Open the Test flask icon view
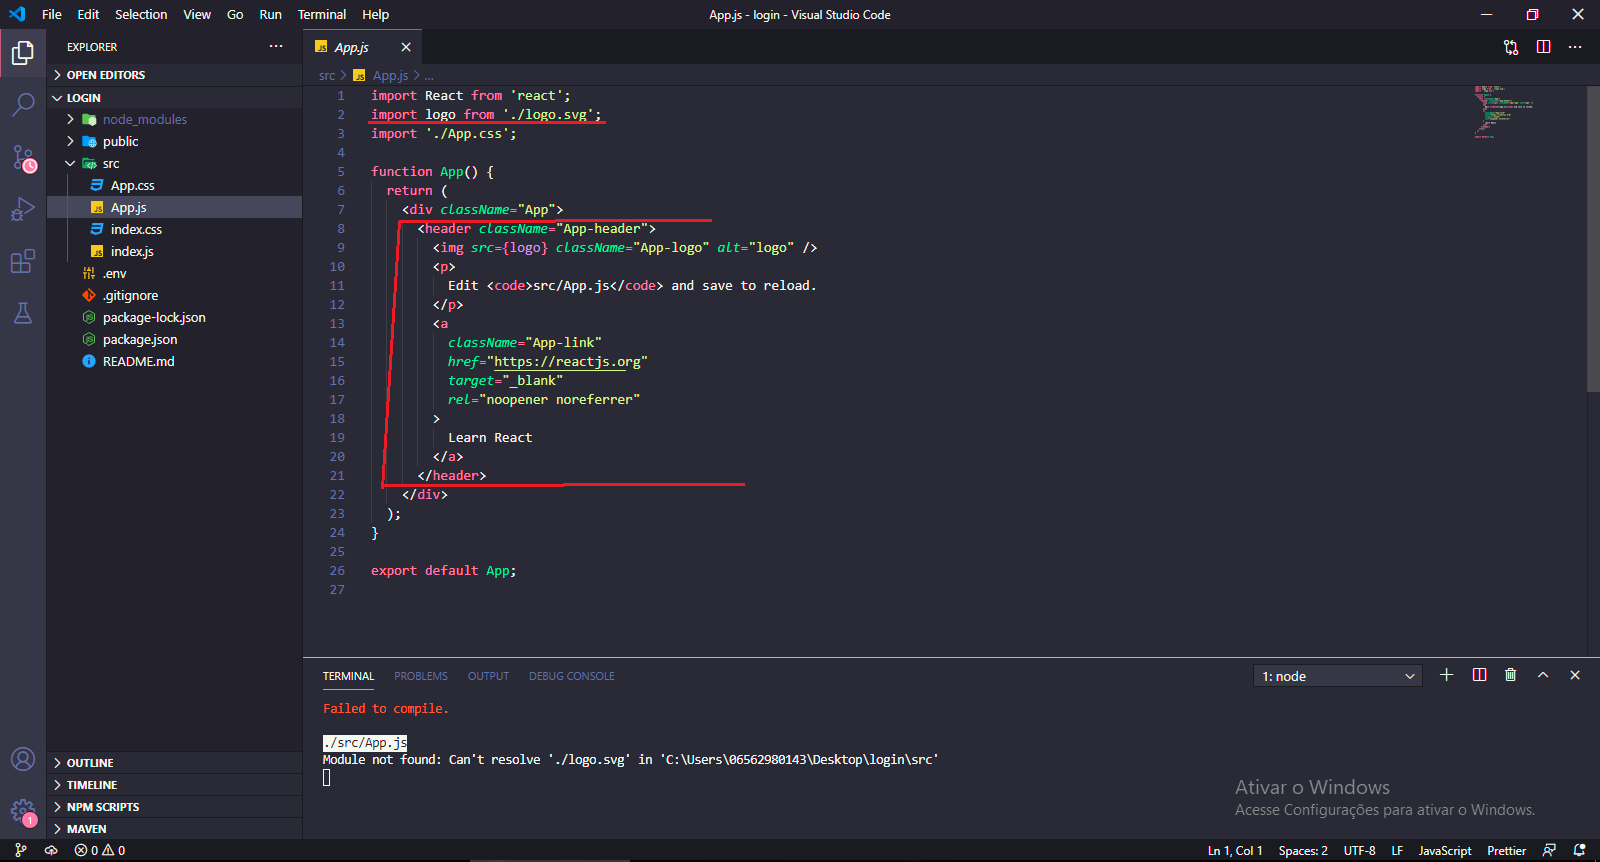 tap(23, 314)
